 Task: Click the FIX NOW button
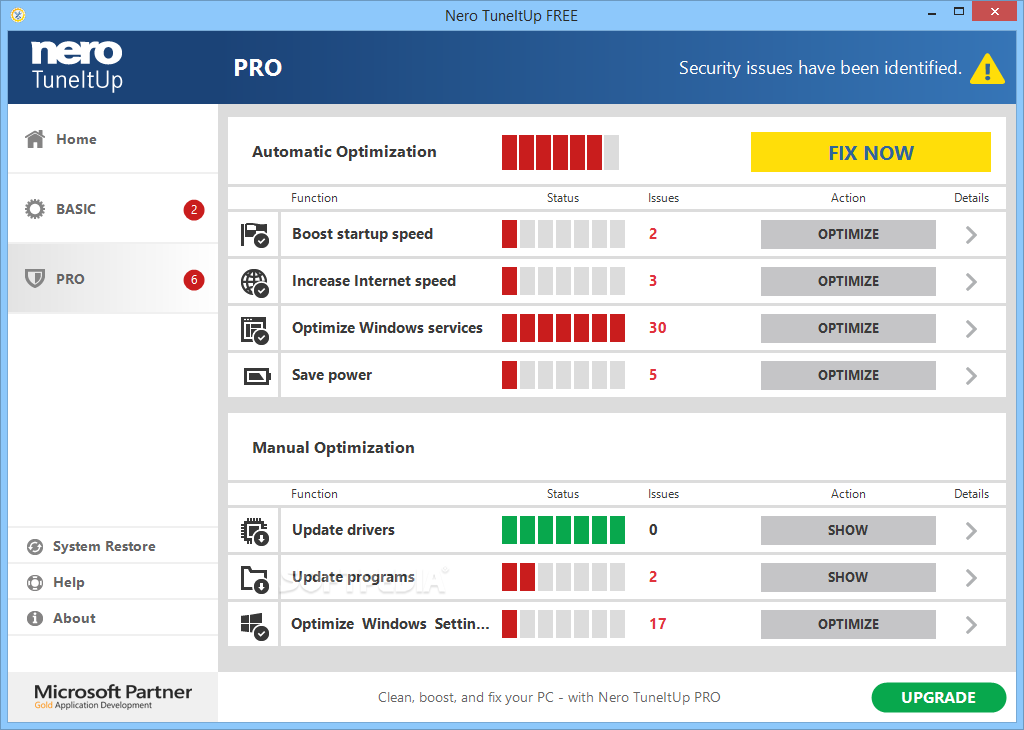[871, 152]
